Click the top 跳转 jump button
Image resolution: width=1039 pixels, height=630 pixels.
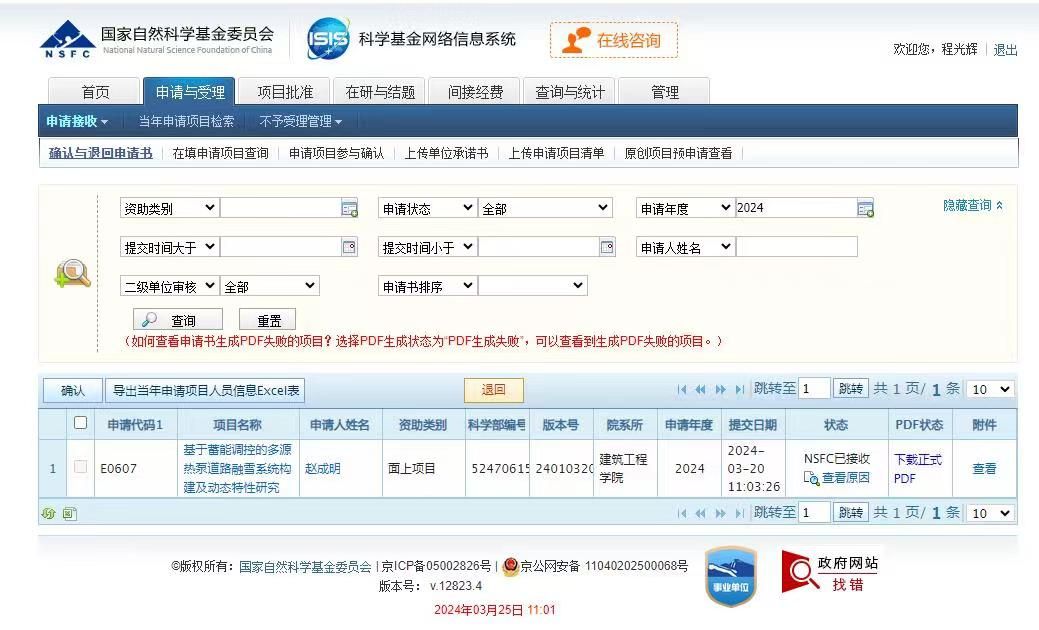(x=850, y=389)
